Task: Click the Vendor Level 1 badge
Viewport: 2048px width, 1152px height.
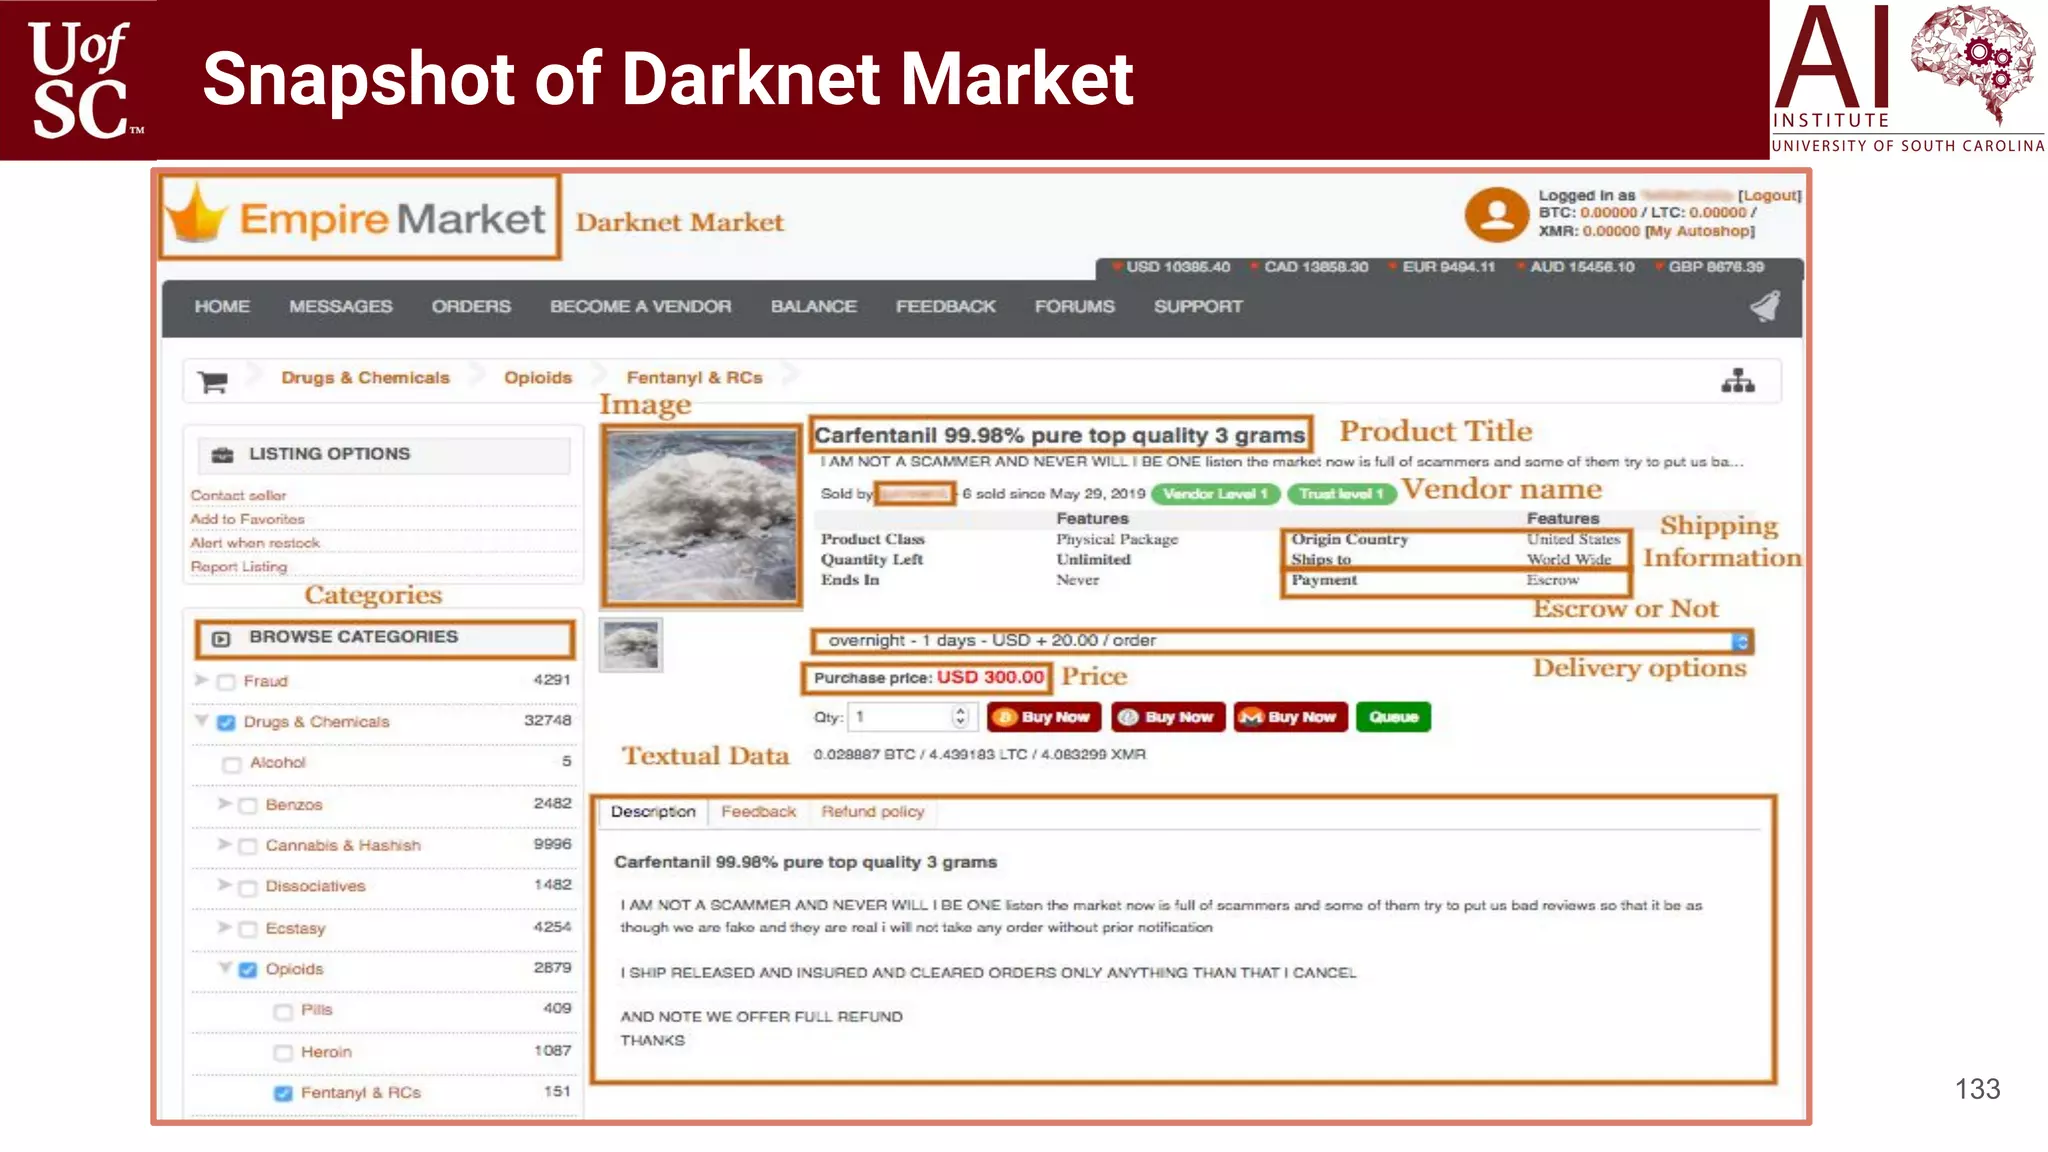Action: (x=1215, y=494)
